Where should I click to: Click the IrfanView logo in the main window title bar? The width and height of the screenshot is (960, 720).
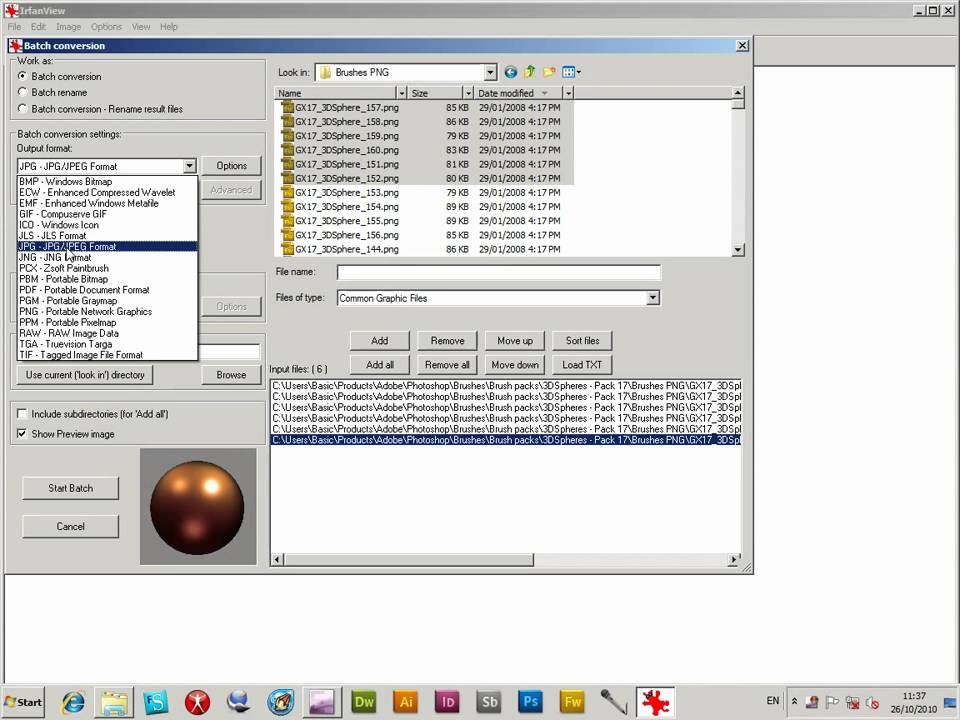(9, 10)
